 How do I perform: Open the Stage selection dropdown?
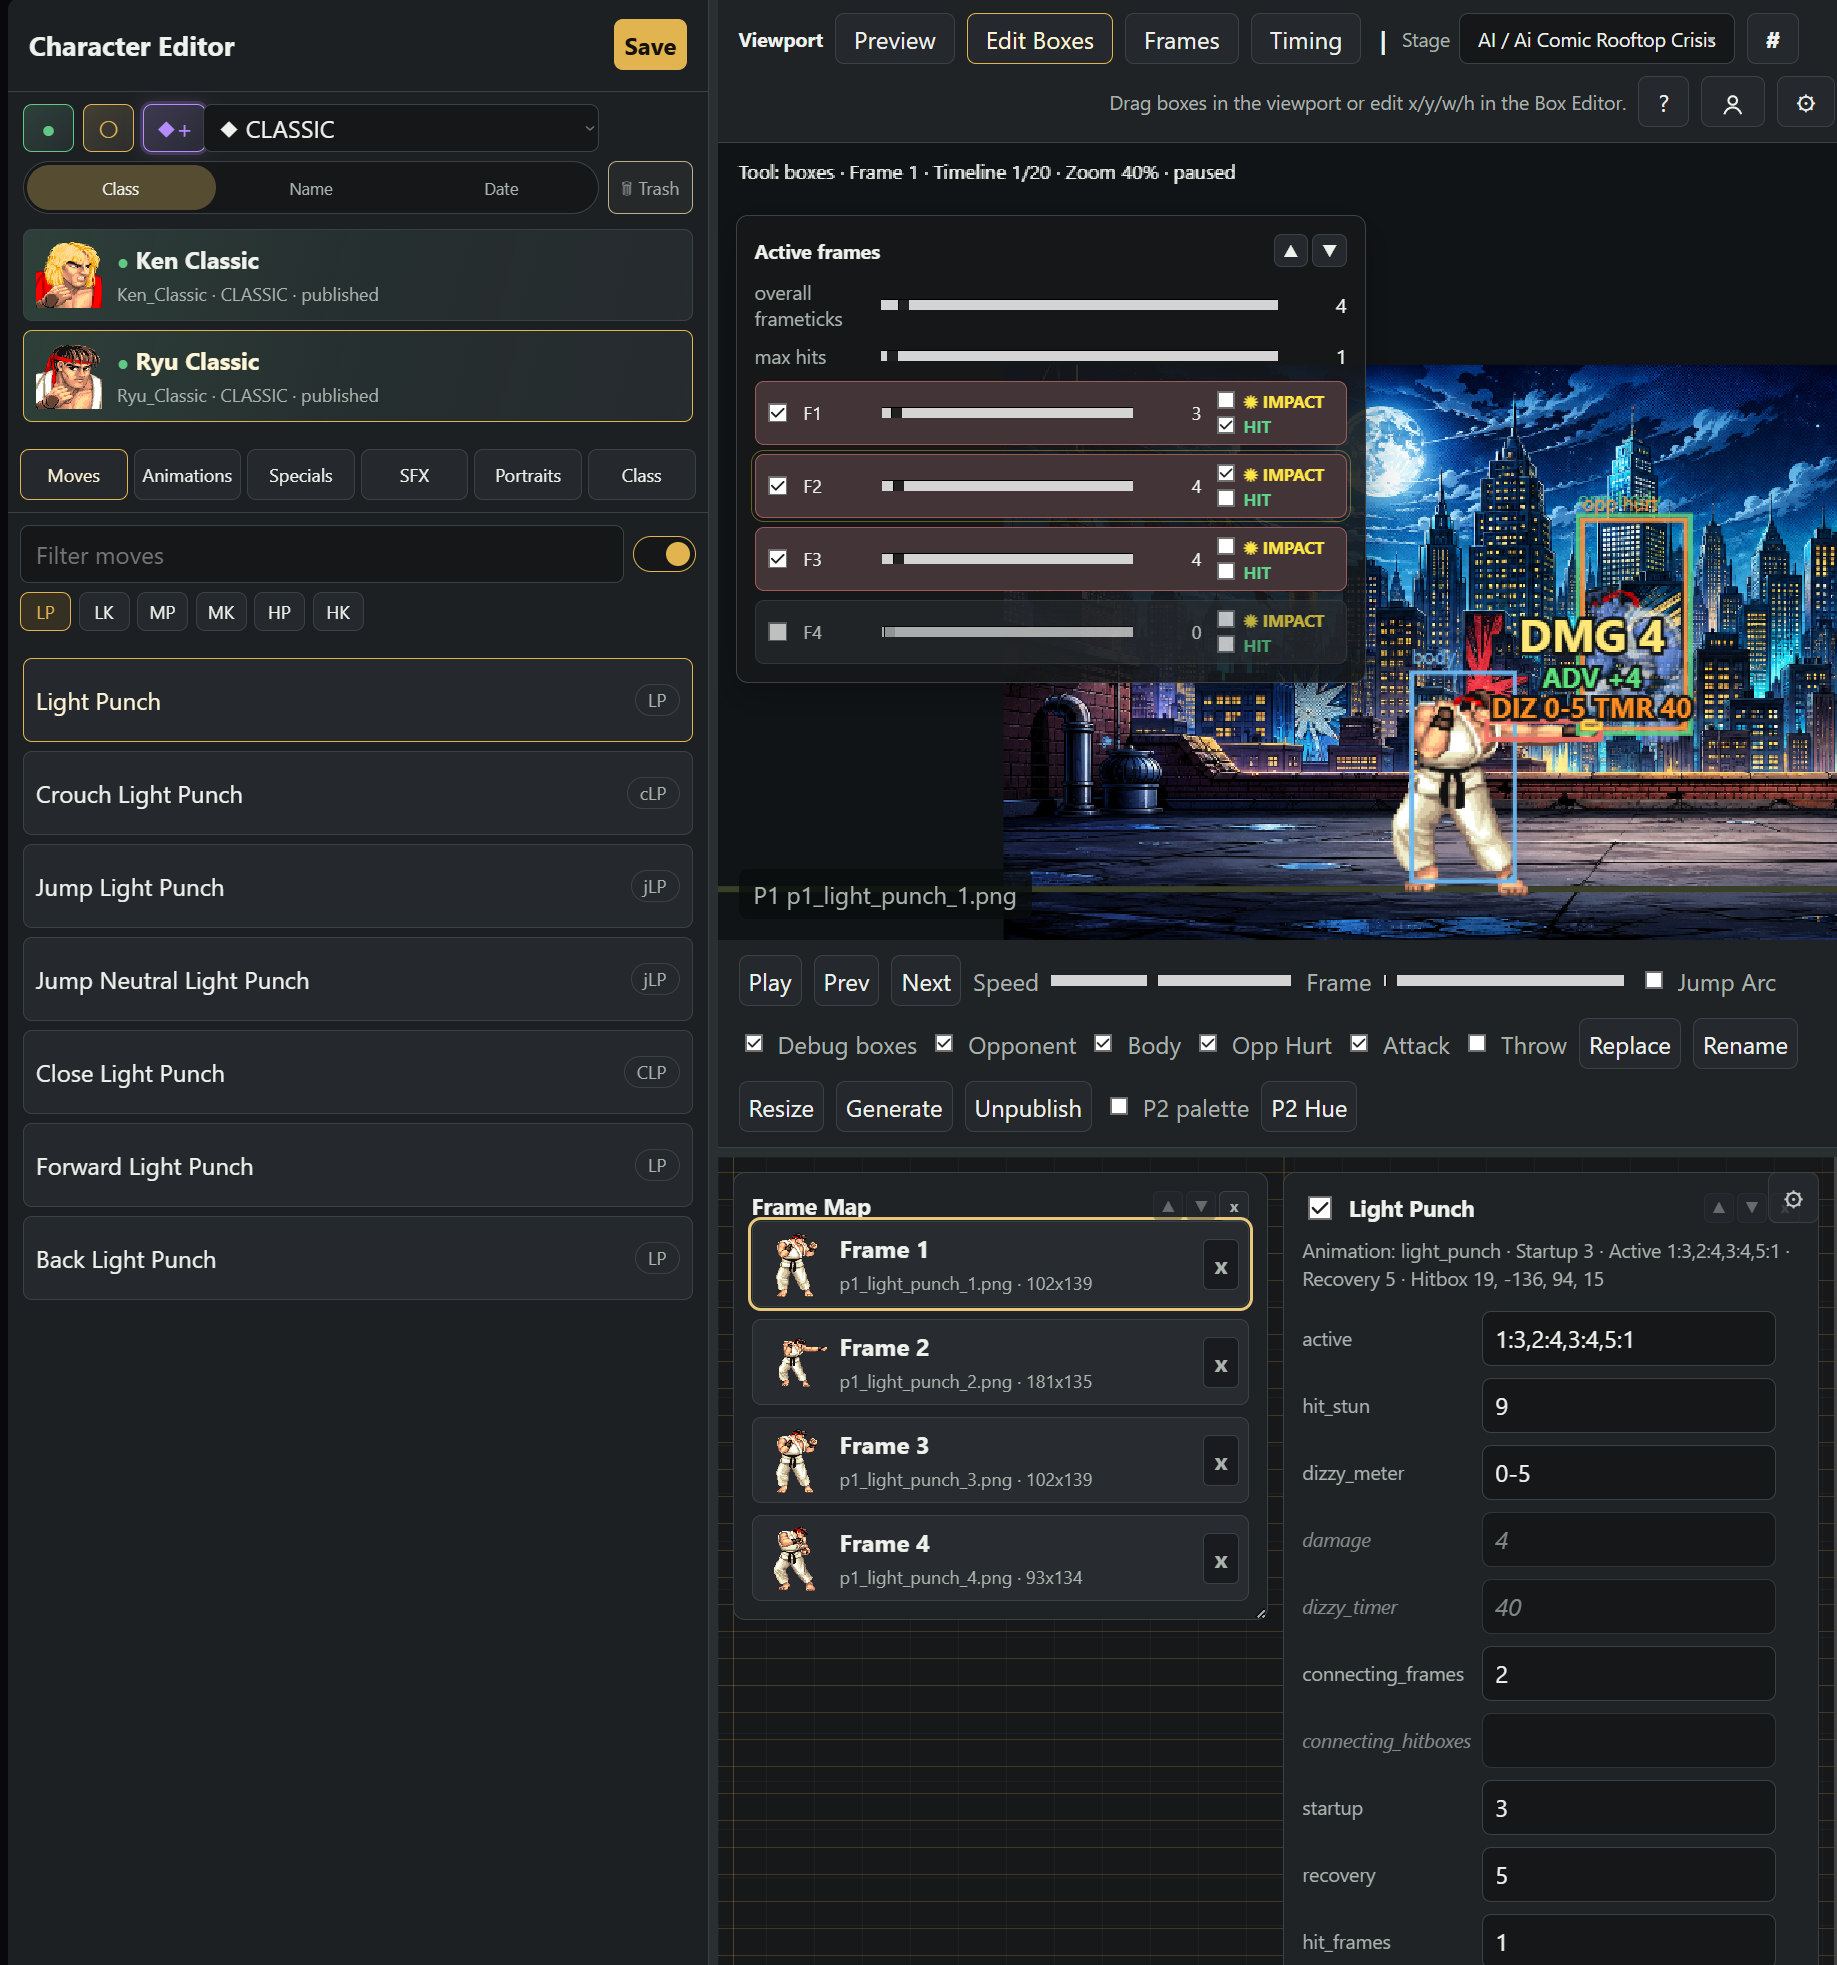tap(1596, 40)
